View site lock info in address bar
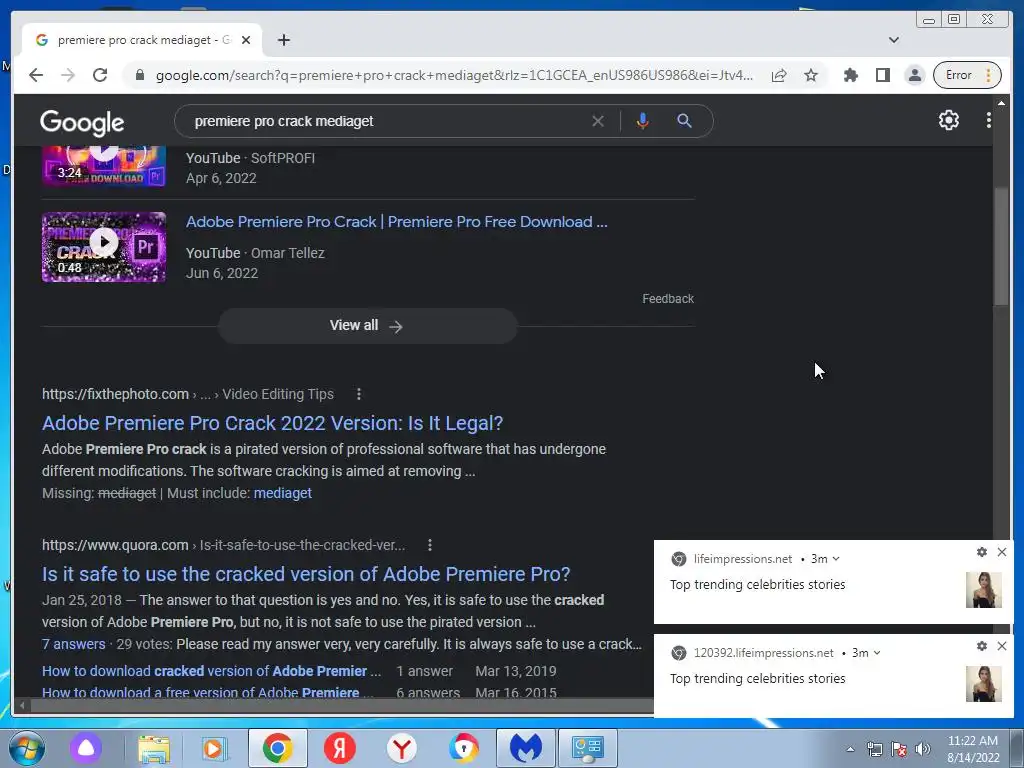 coord(140,75)
